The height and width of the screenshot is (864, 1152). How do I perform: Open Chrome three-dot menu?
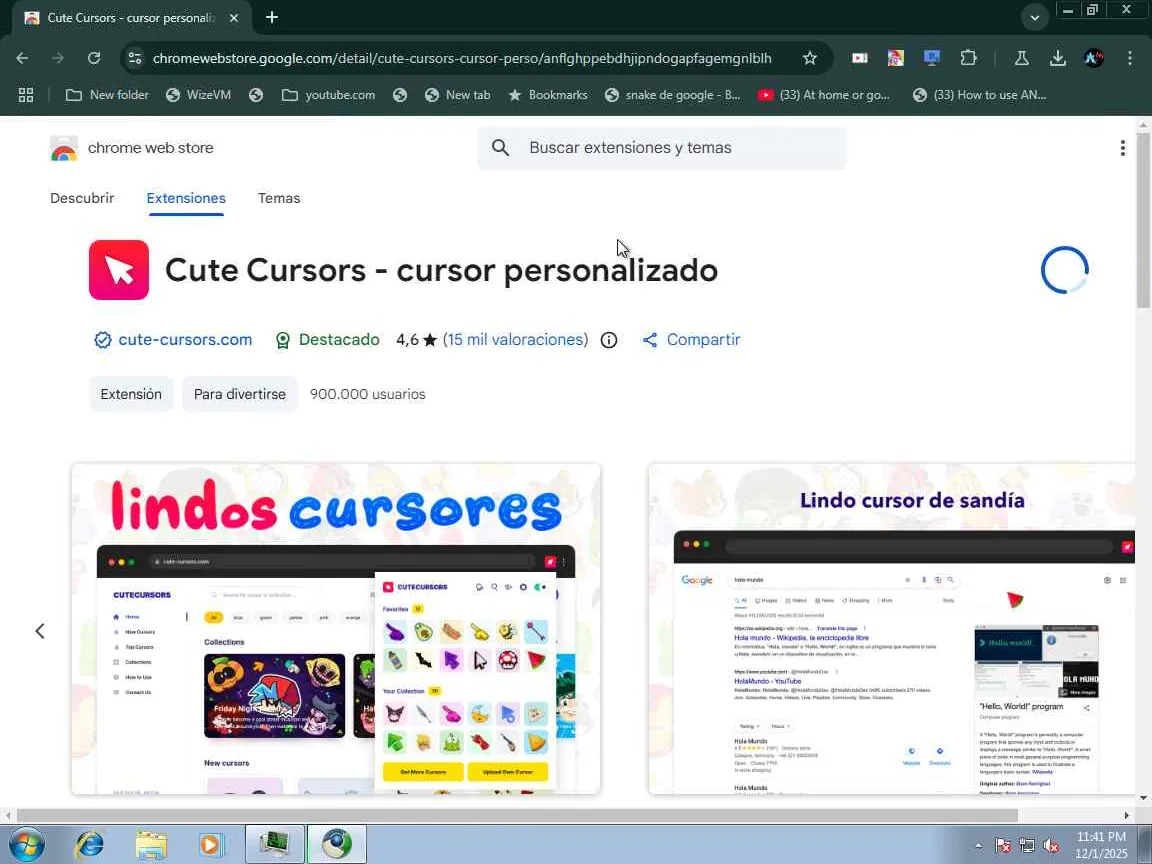1130,58
